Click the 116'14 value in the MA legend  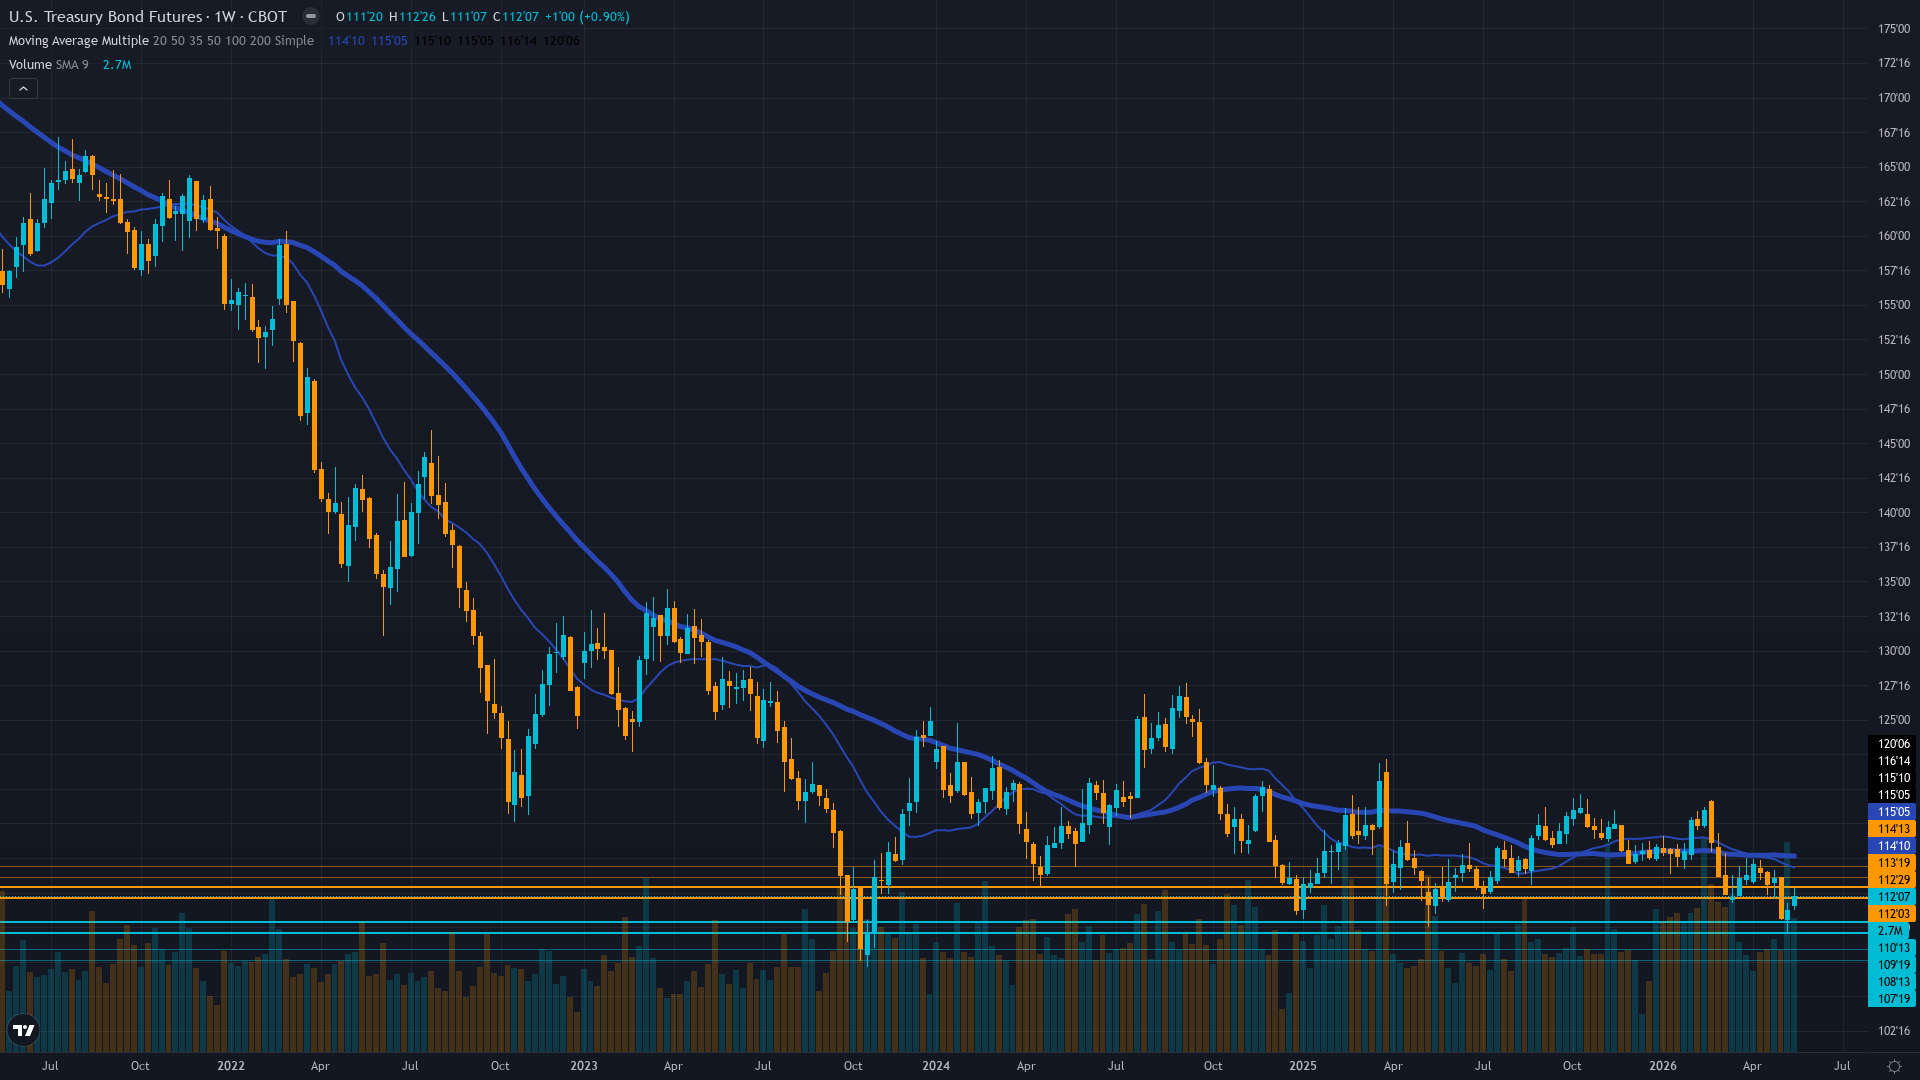pyautogui.click(x=519, y=41)
